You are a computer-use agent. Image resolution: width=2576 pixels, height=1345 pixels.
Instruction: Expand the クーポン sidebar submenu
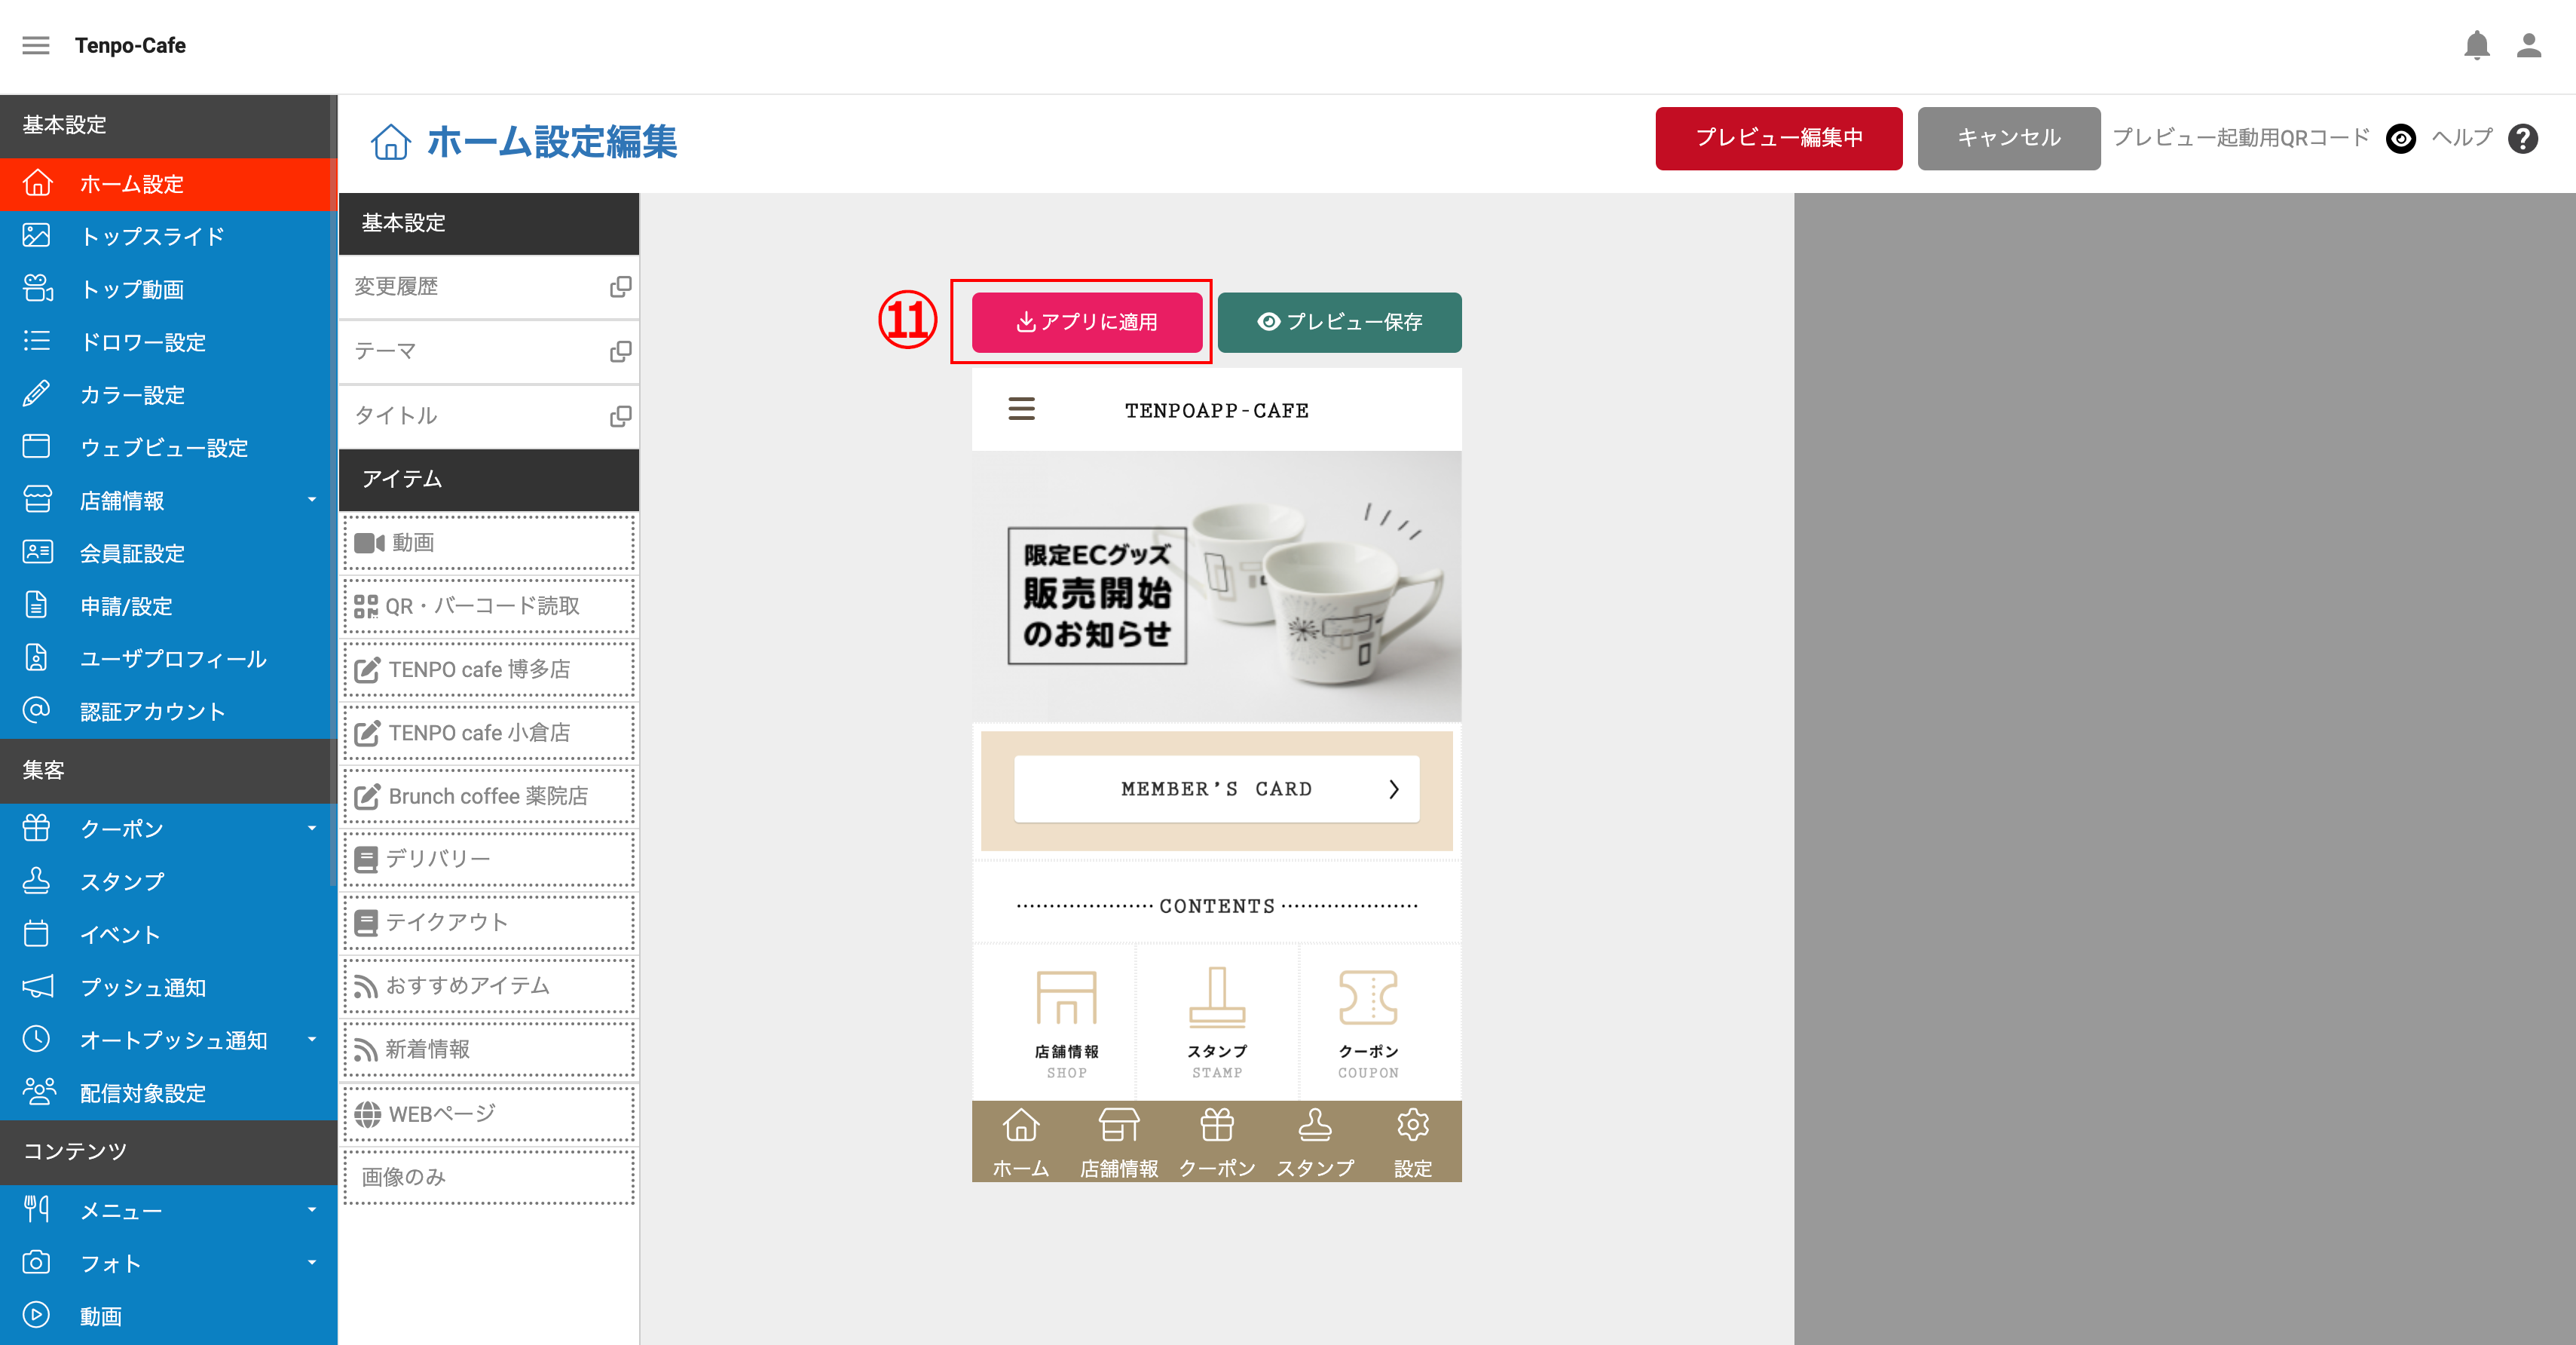pyautogui.click(x=312, y=828)
